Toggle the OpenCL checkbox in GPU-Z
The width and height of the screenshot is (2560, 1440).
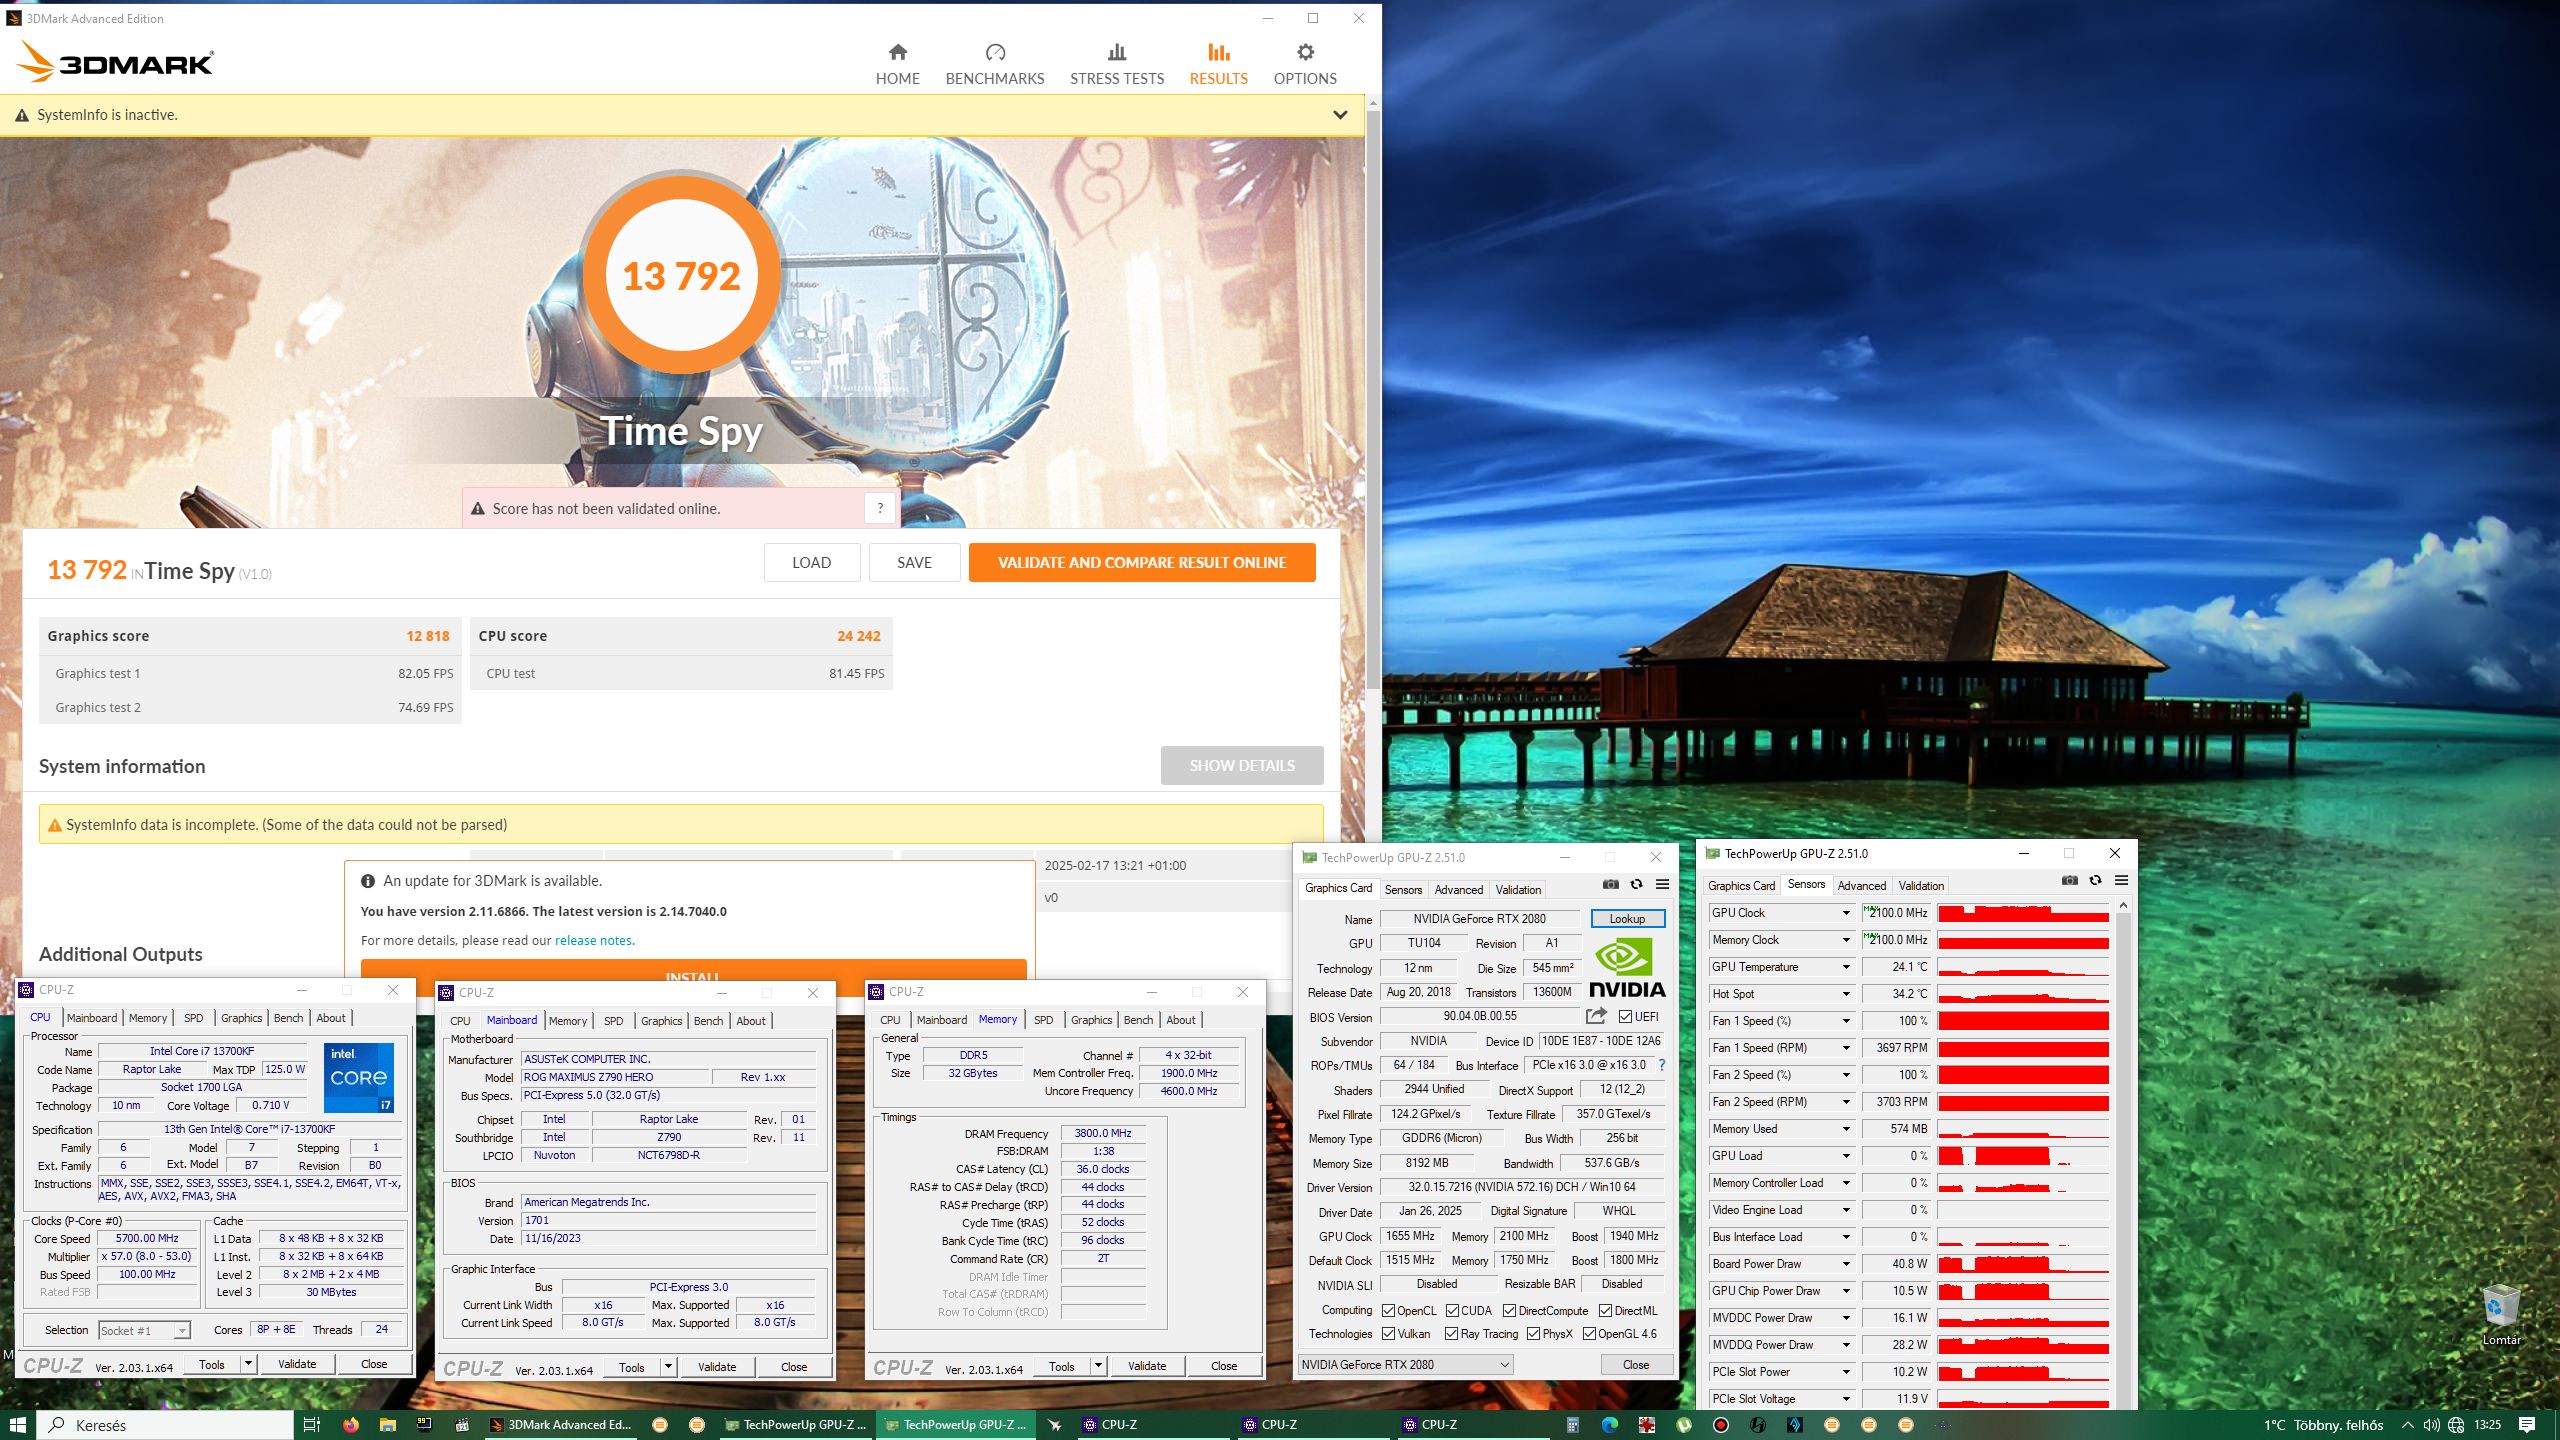tap(1388, 1311)
